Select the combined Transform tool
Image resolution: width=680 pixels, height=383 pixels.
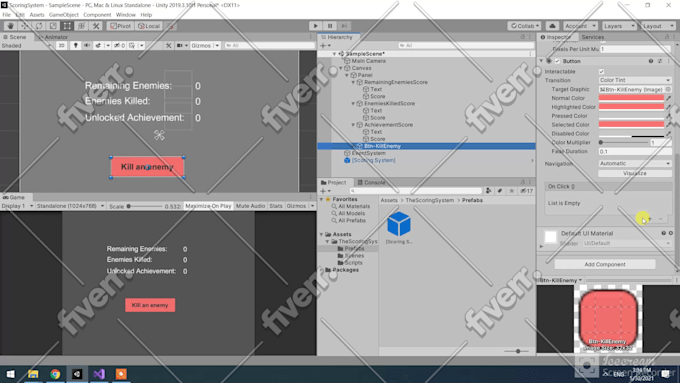point(82,26)
